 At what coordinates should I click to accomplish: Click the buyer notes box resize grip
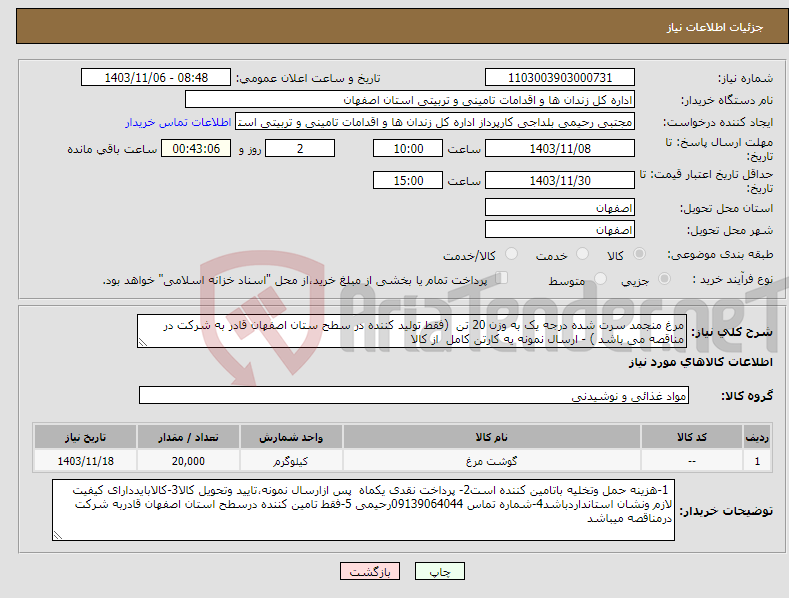click(58, 535)
